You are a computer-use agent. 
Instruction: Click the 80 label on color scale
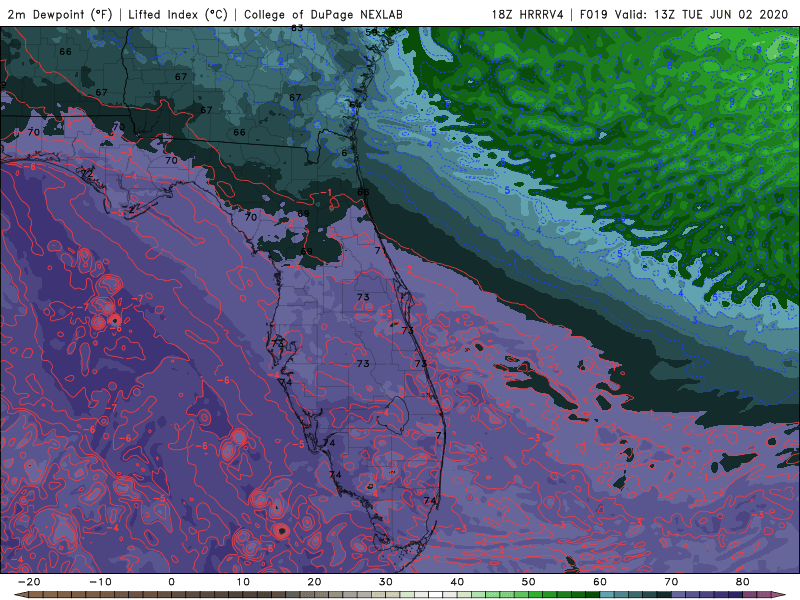[x=743, y=582]
